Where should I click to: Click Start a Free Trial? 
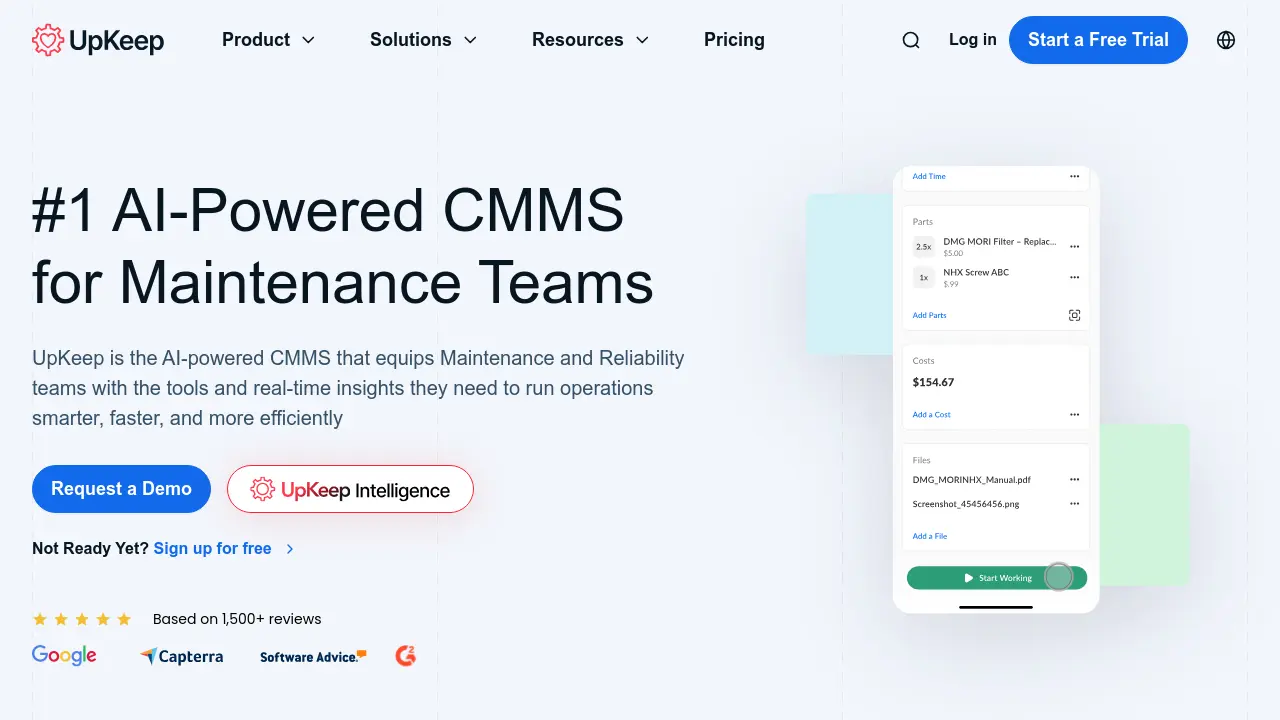click(x=1098, y=40)
